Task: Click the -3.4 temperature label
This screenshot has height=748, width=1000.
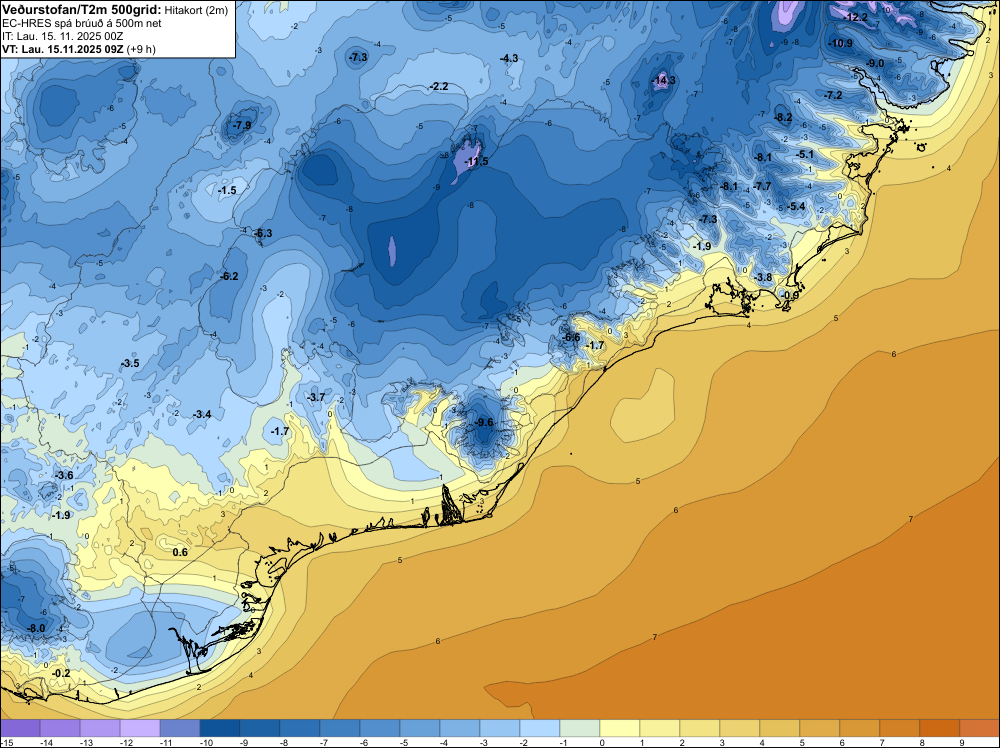Action: click(x=202, y=414)
